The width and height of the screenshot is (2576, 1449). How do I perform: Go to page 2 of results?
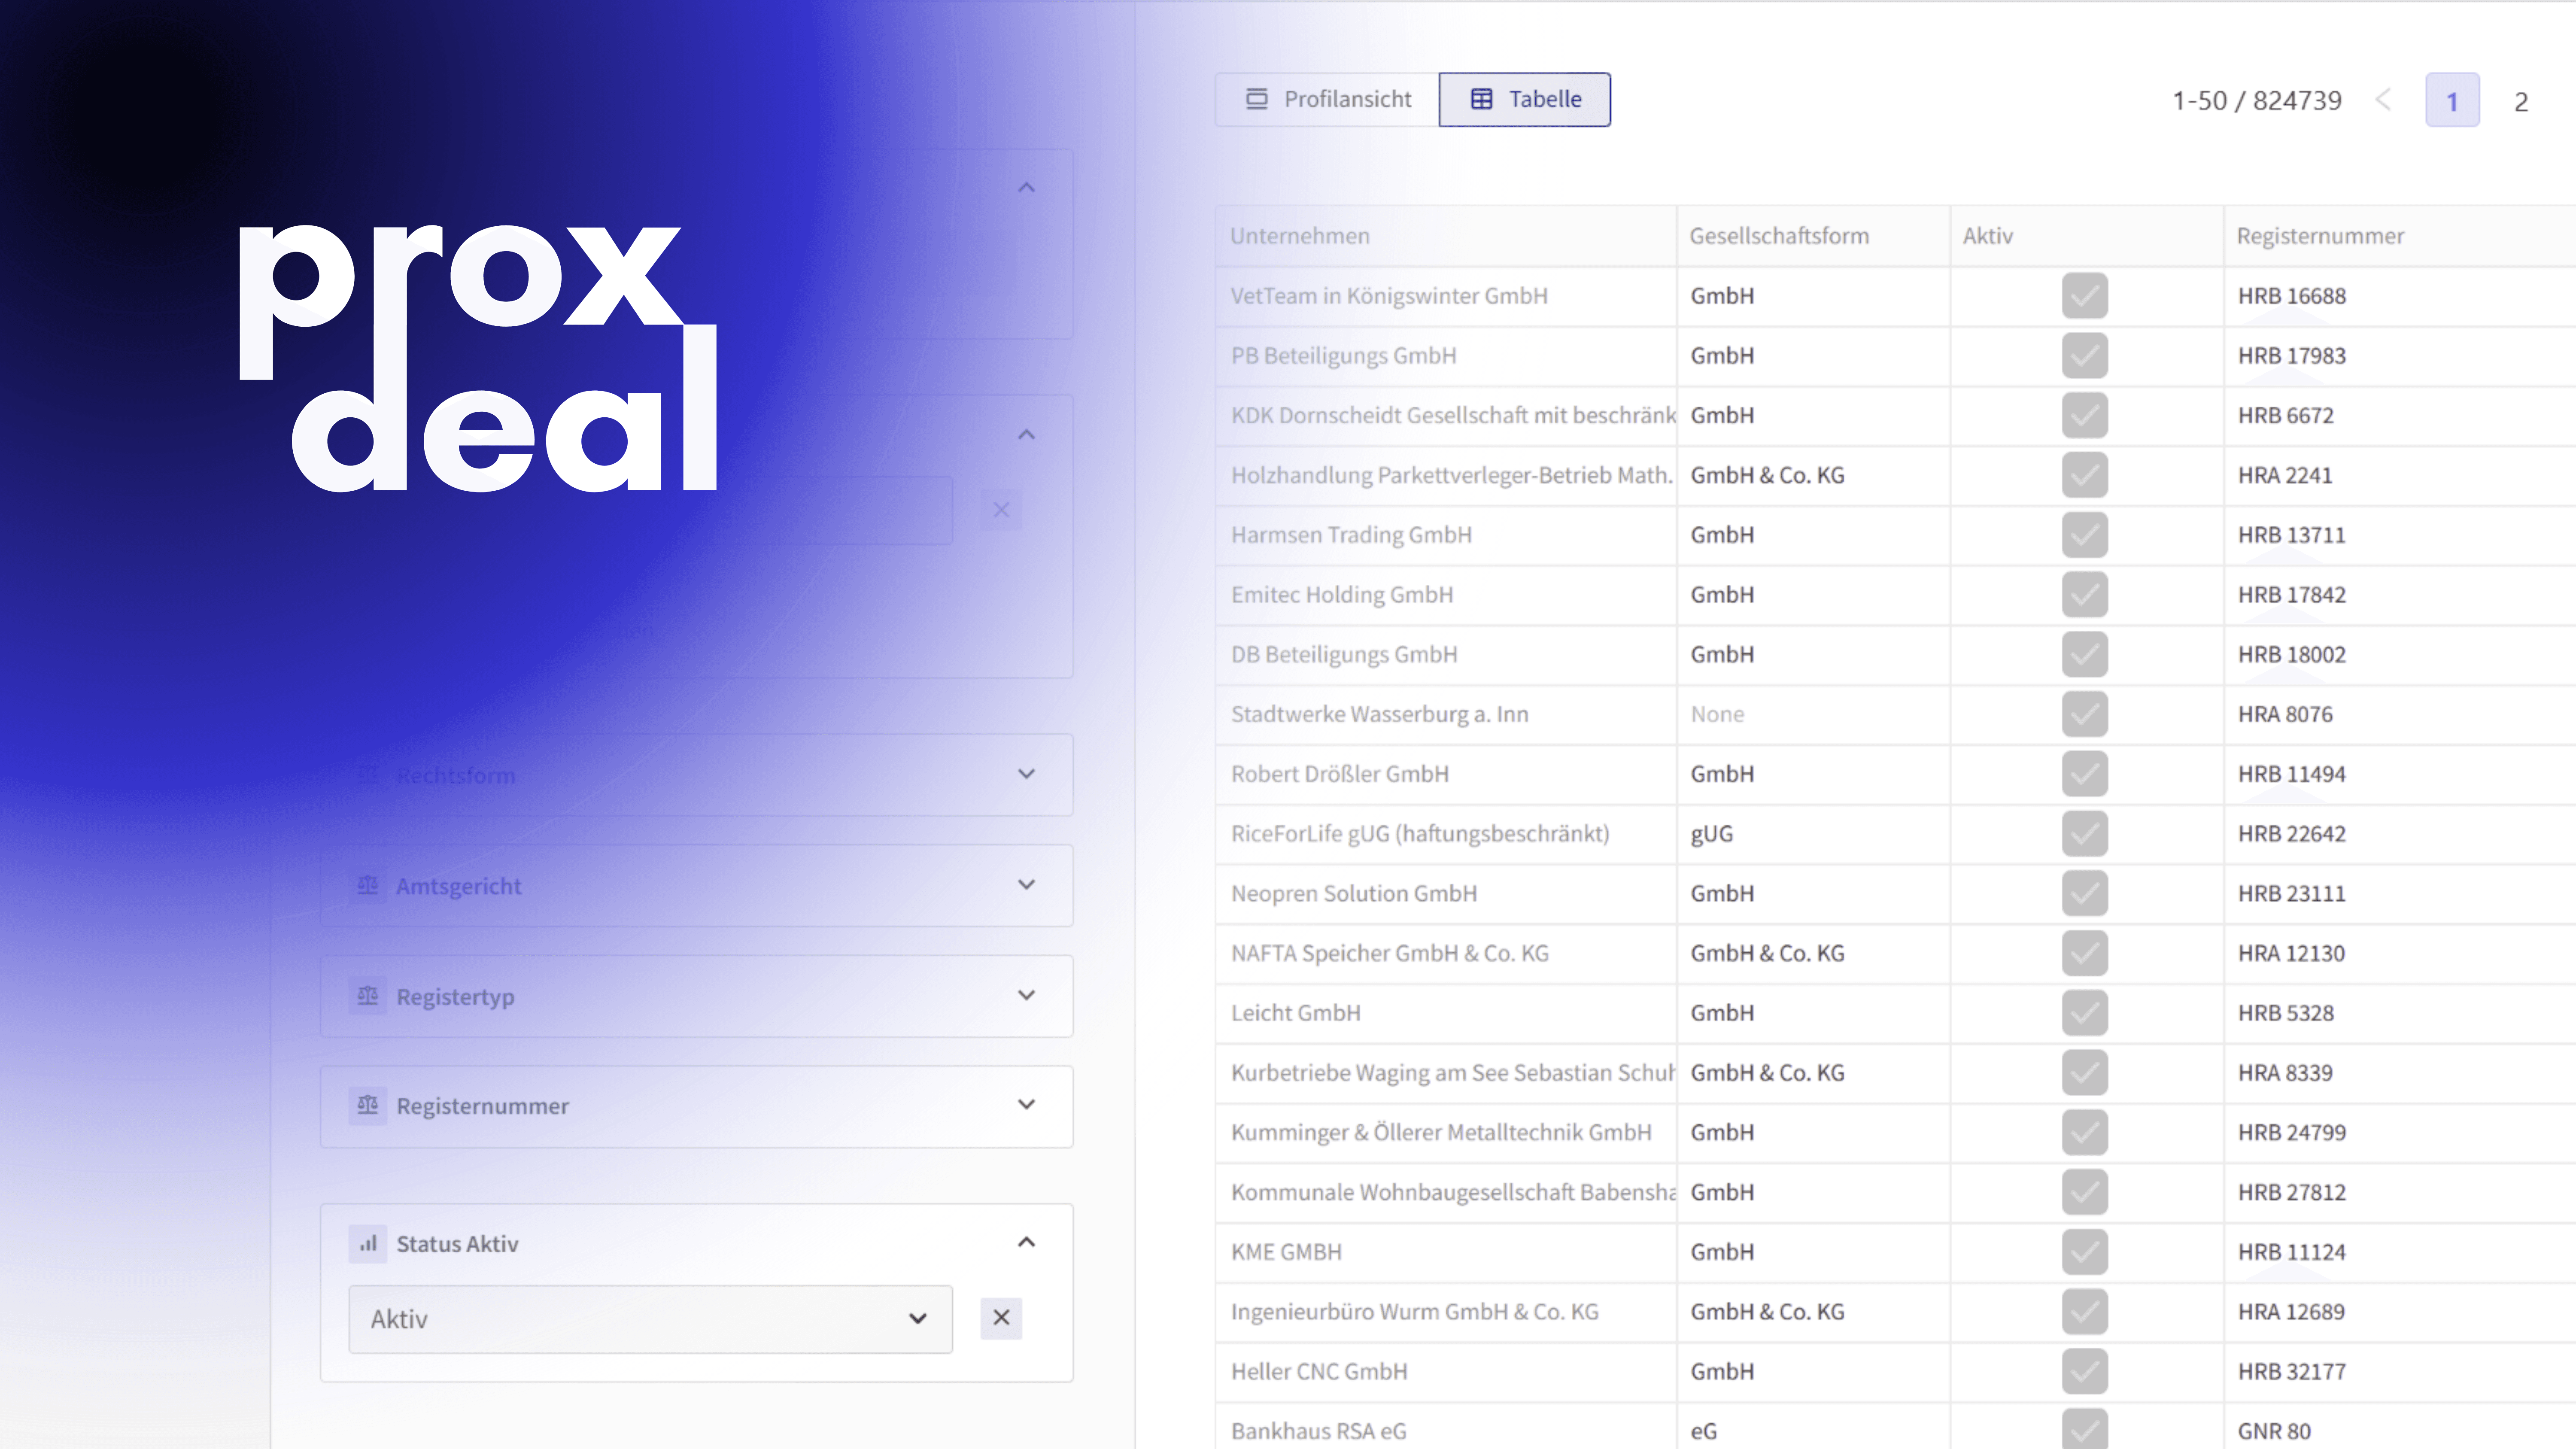(2521, 101)
